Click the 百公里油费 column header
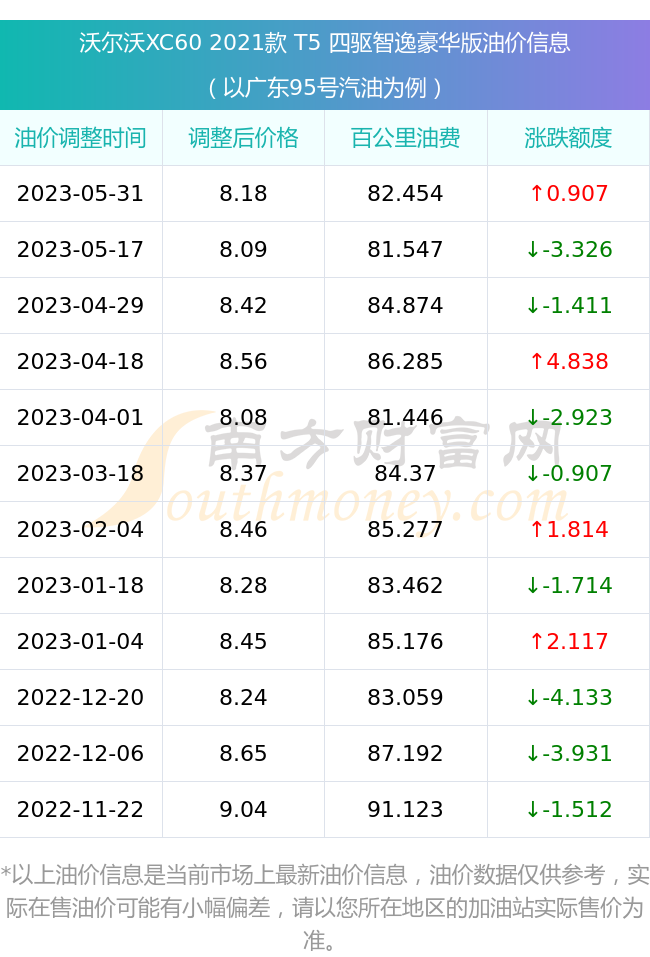Image resolution: width=650 pixels, height=957 pixels. pyautogui.click(x=405, y=138)
